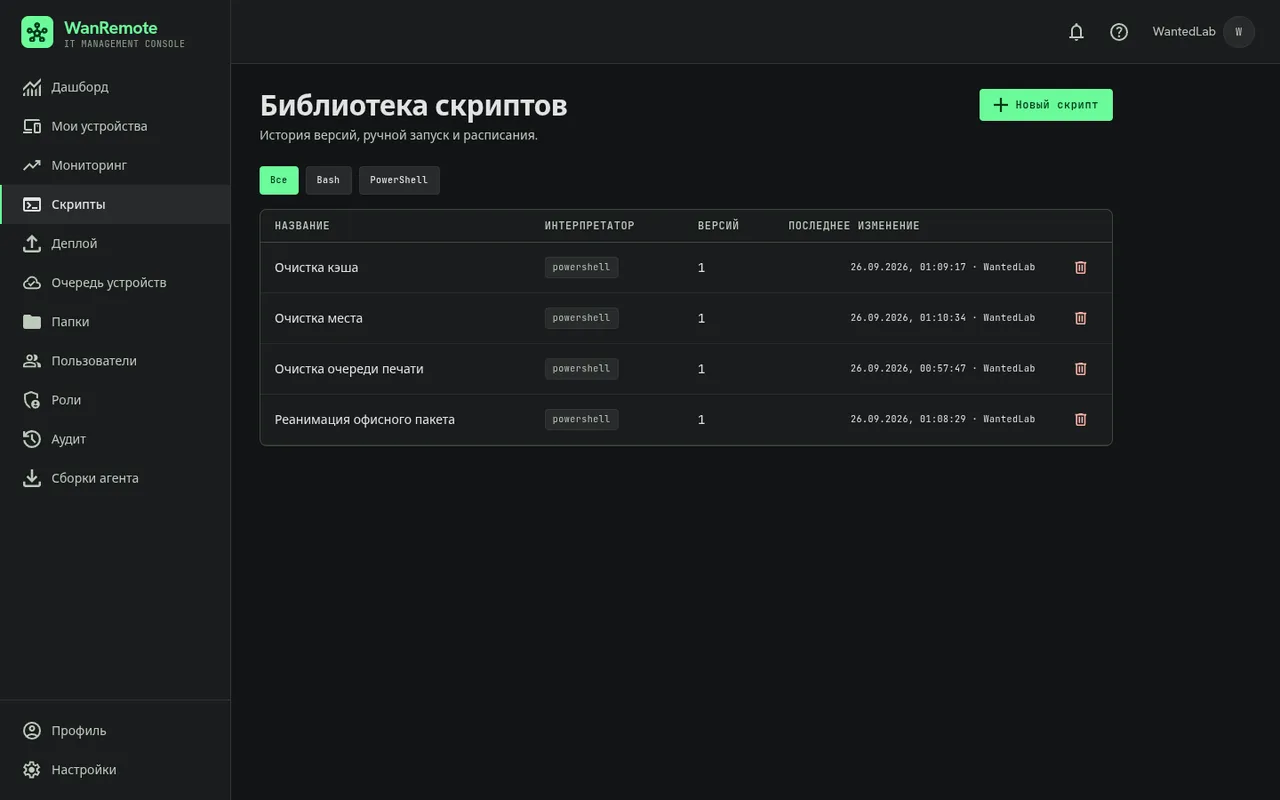This screenshot has height=800, width=1280.
Task: Click the Дашборд chart icon
Action: coord(32,87)
